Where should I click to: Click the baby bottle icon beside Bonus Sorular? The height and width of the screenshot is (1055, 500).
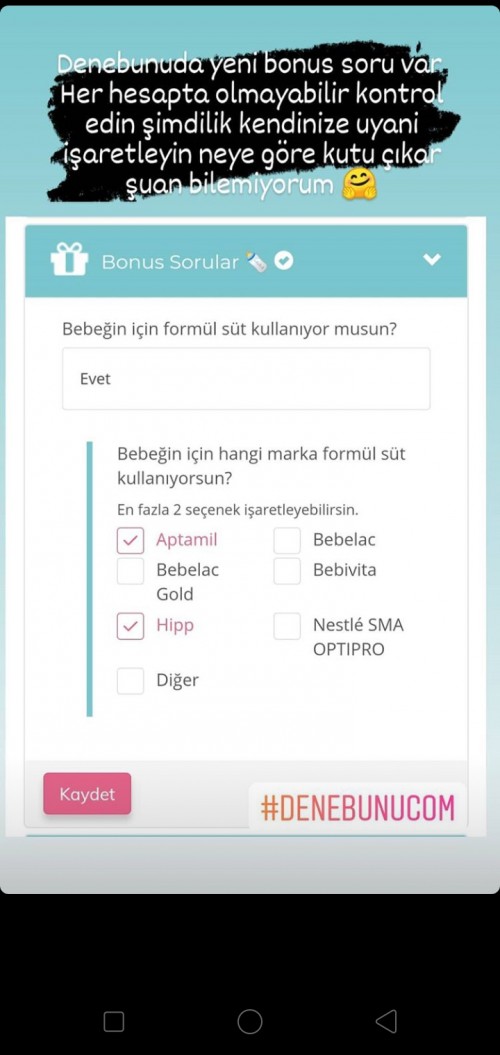click(x=256, y=261)
